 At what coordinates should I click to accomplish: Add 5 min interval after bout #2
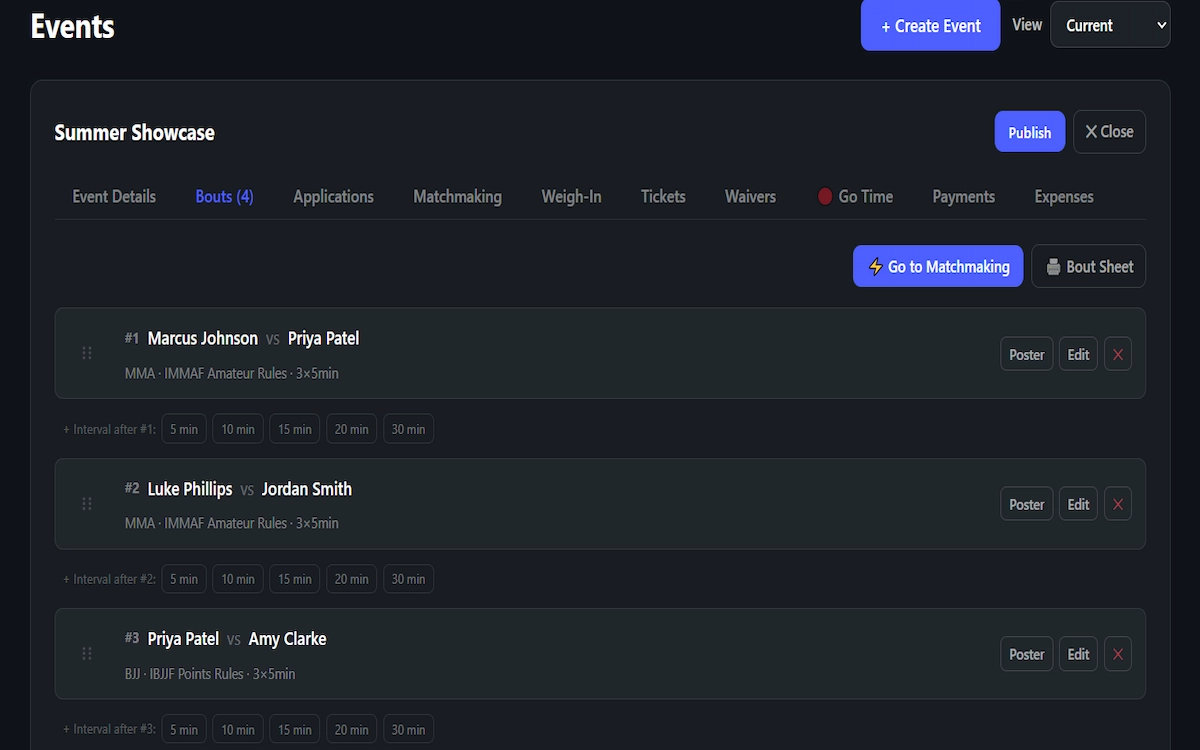tap(184, 579)
